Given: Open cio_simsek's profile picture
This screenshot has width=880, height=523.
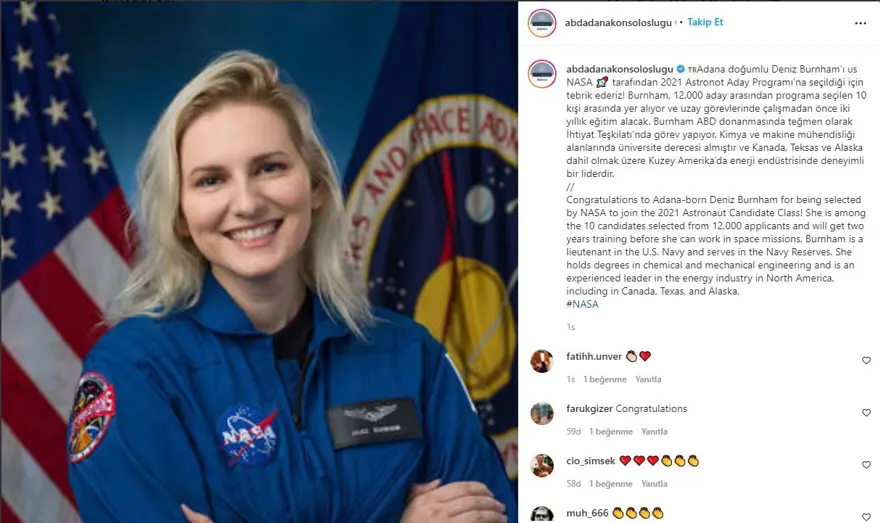Looking at the screenshot, I should (542, 465).
